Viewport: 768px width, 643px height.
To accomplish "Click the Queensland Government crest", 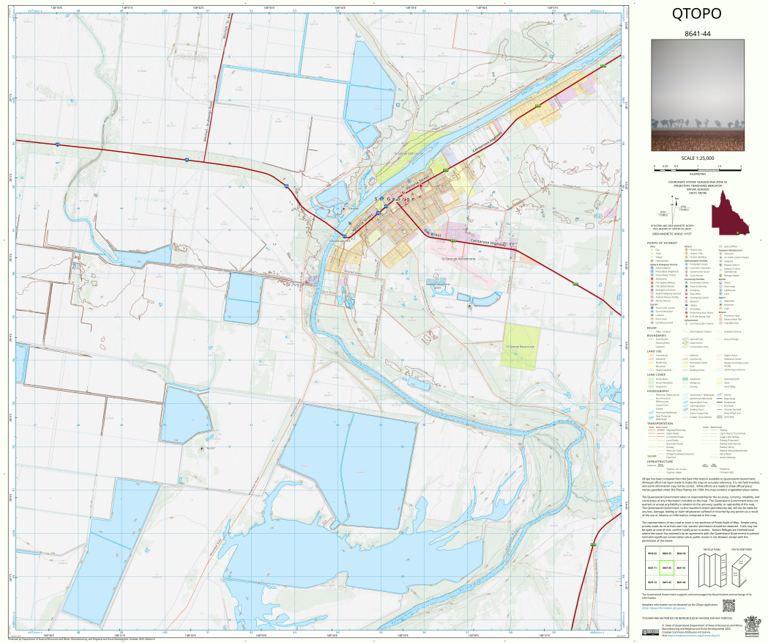I will click(x=751, y=627).
